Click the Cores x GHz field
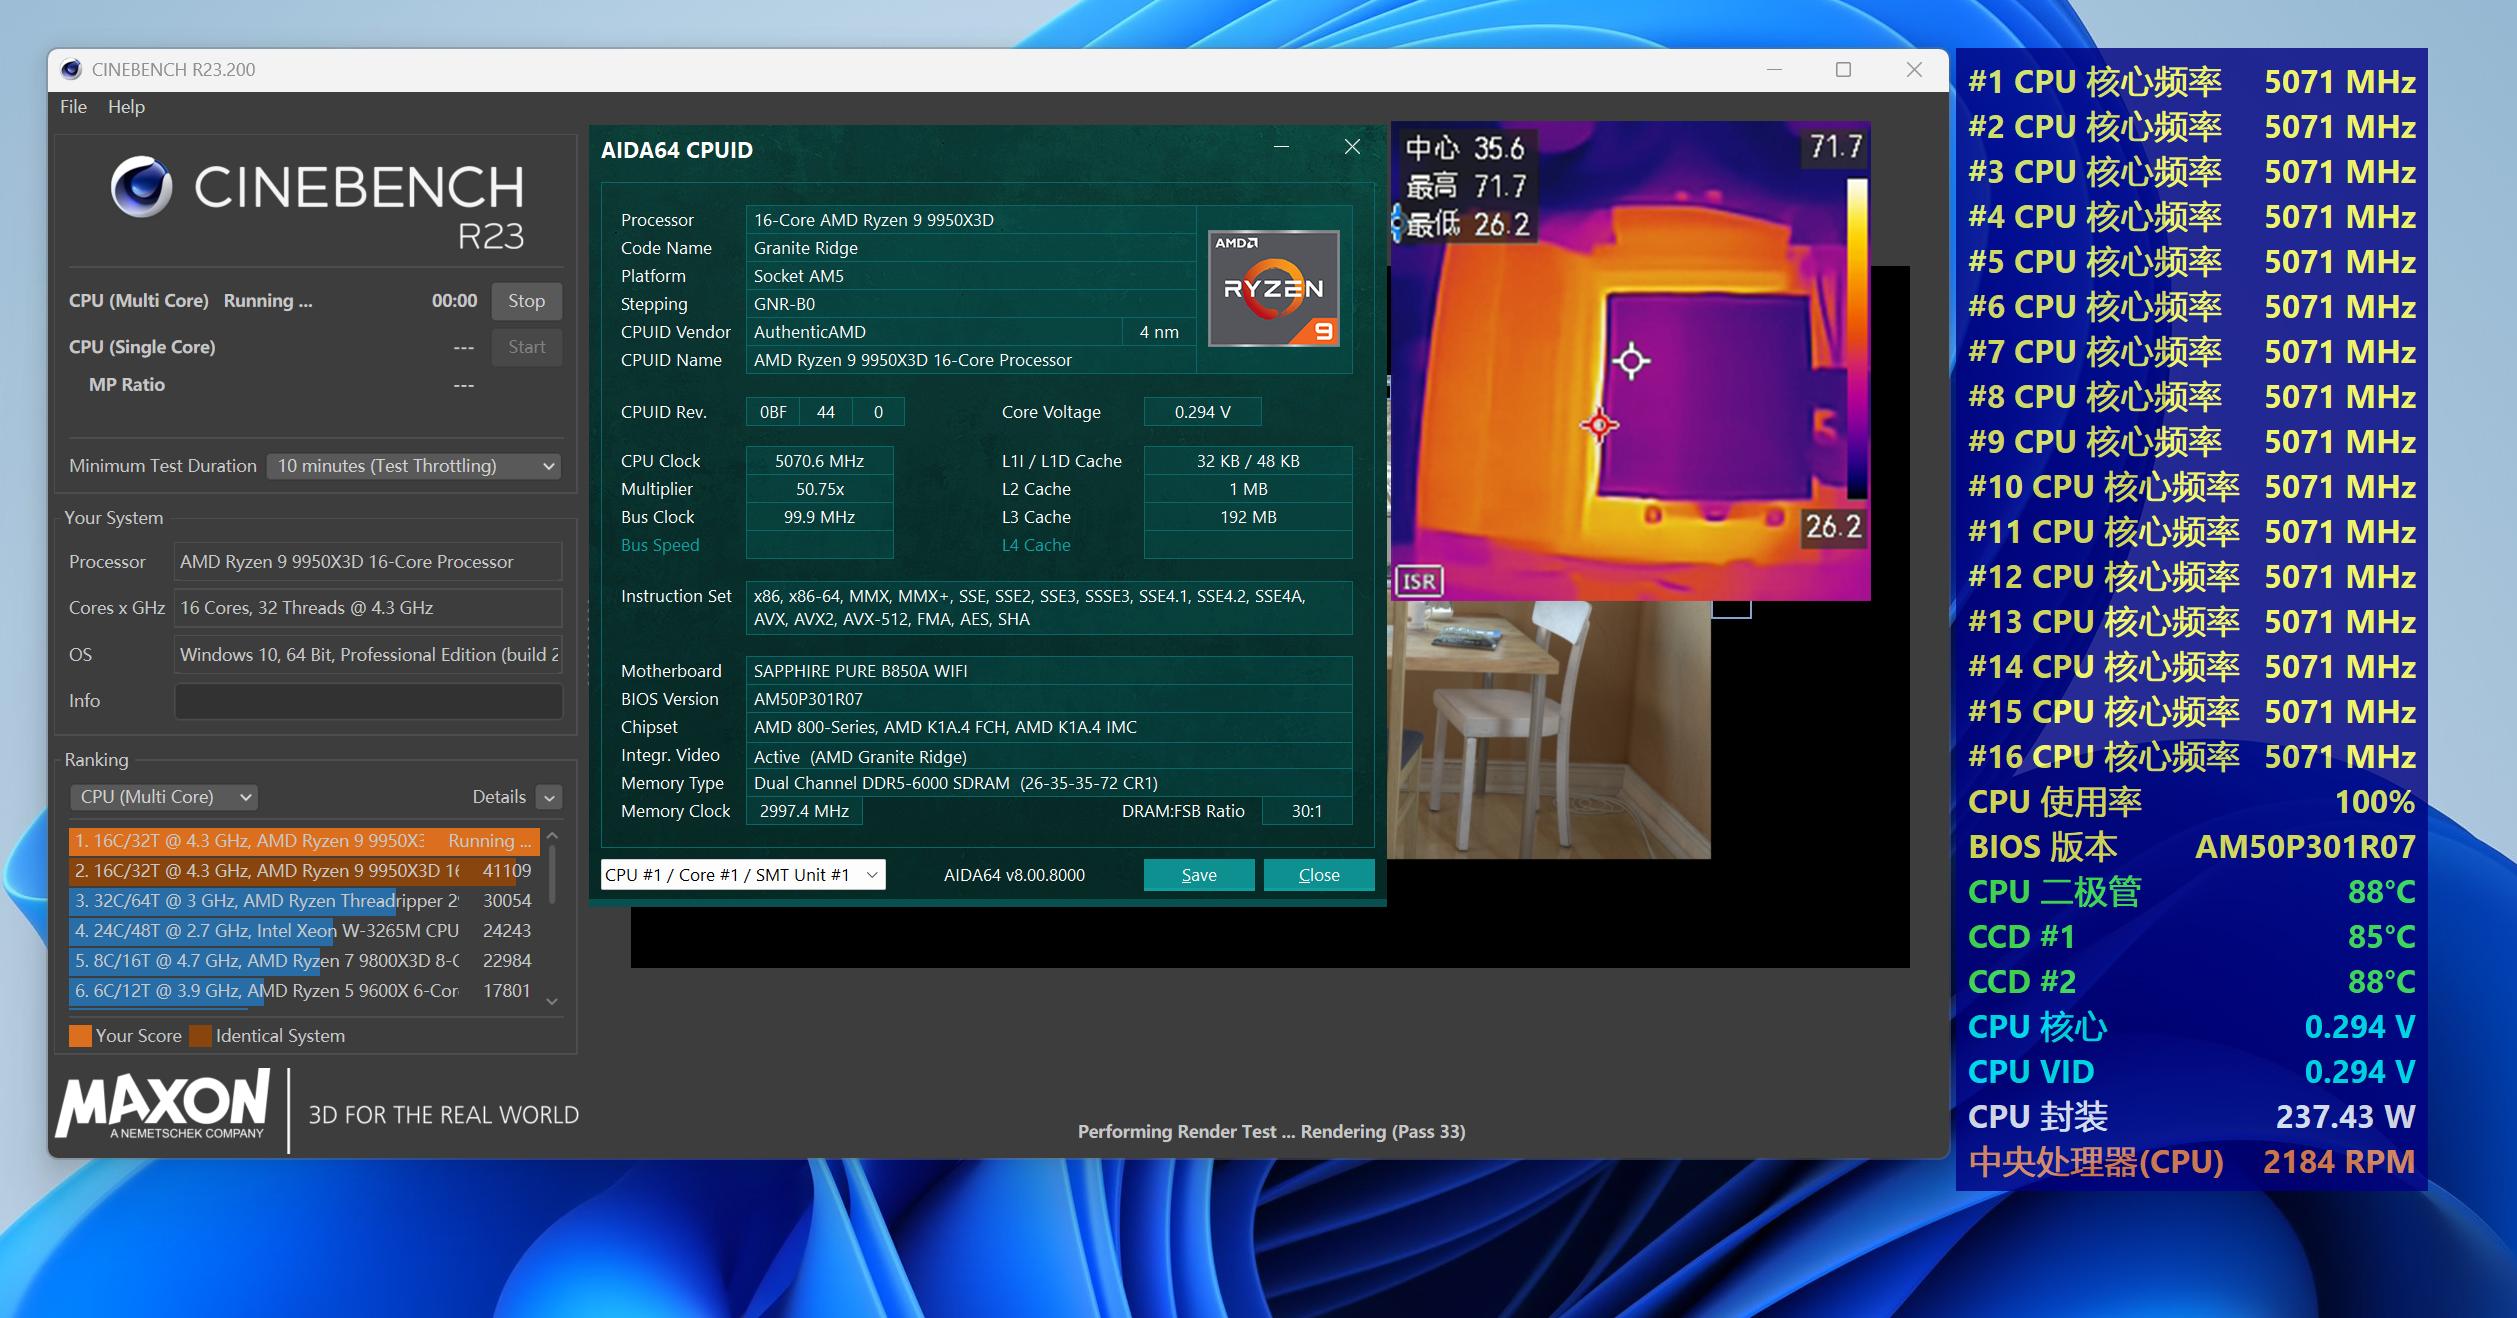 click(368, 608)
